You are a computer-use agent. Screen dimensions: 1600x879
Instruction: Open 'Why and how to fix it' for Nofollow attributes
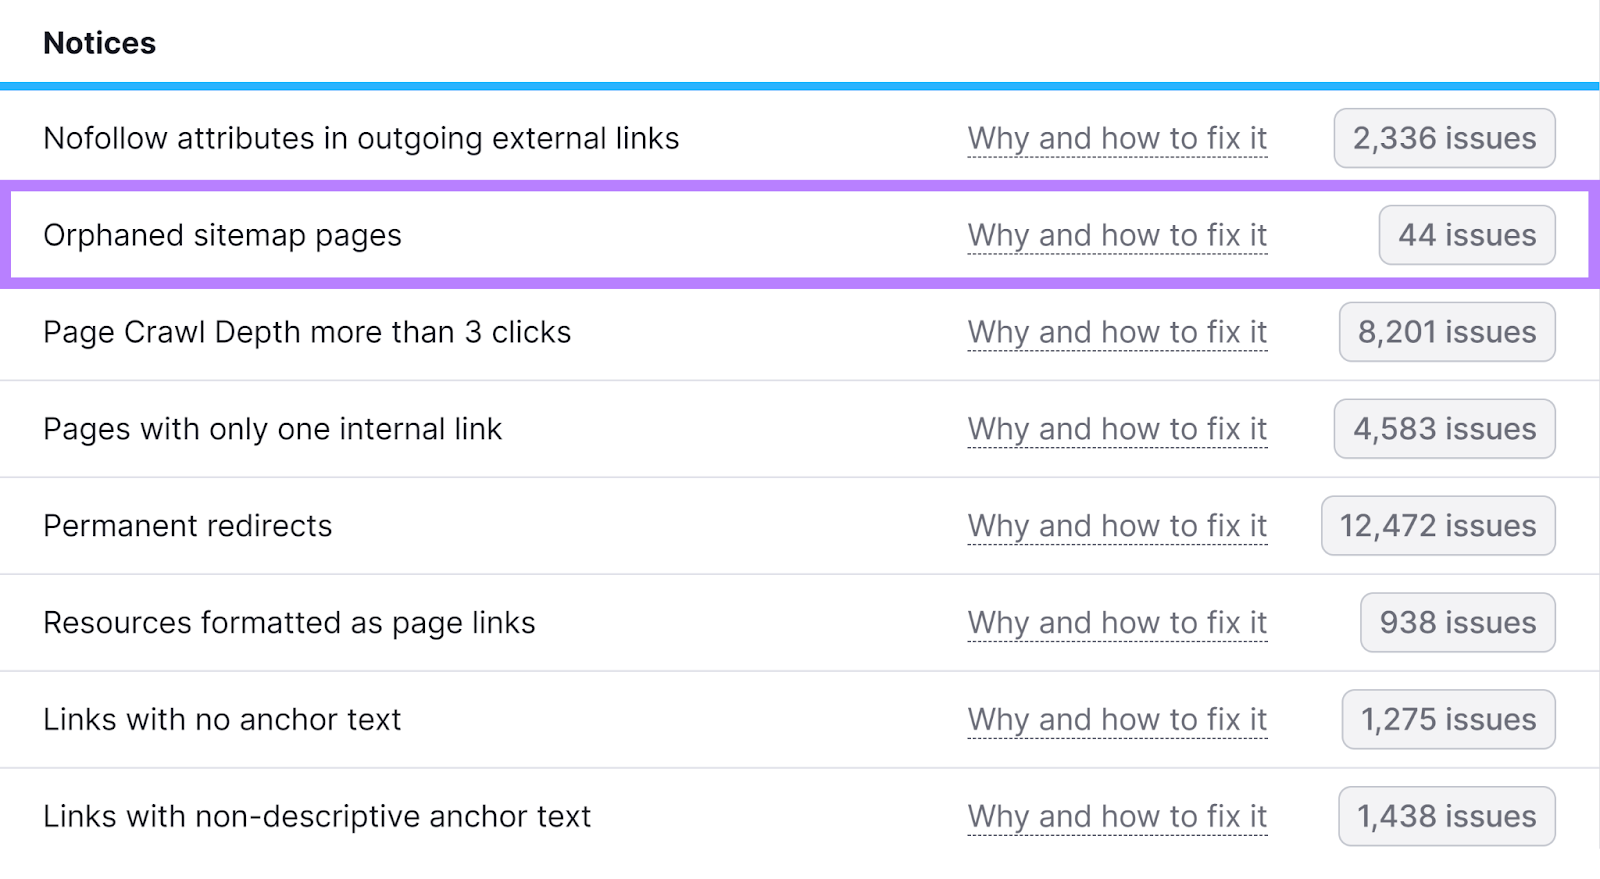1117,138
